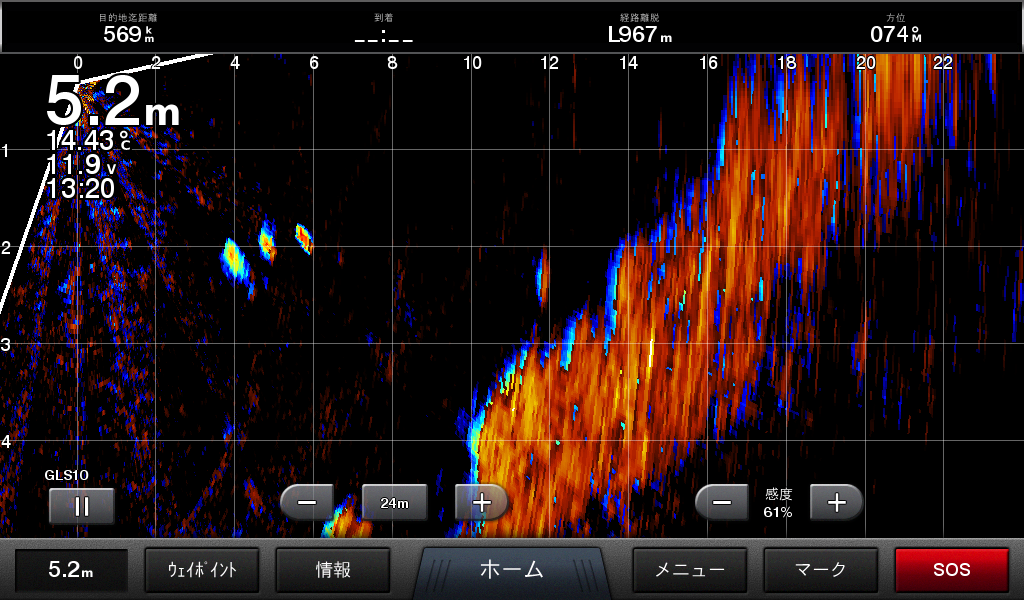Trigger the red SOS button

[951, 570]
